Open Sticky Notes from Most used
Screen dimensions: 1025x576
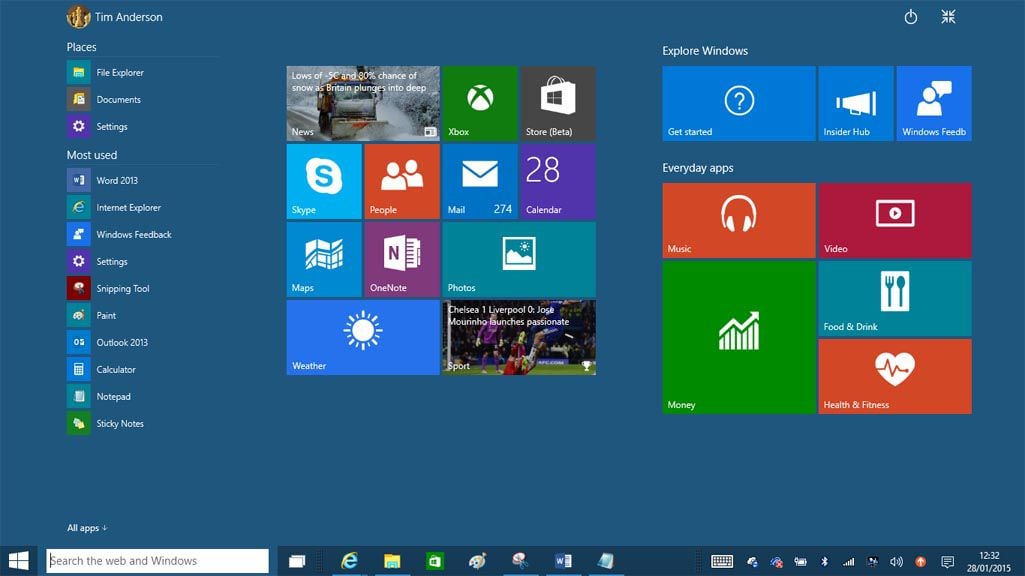click(141, 423)
